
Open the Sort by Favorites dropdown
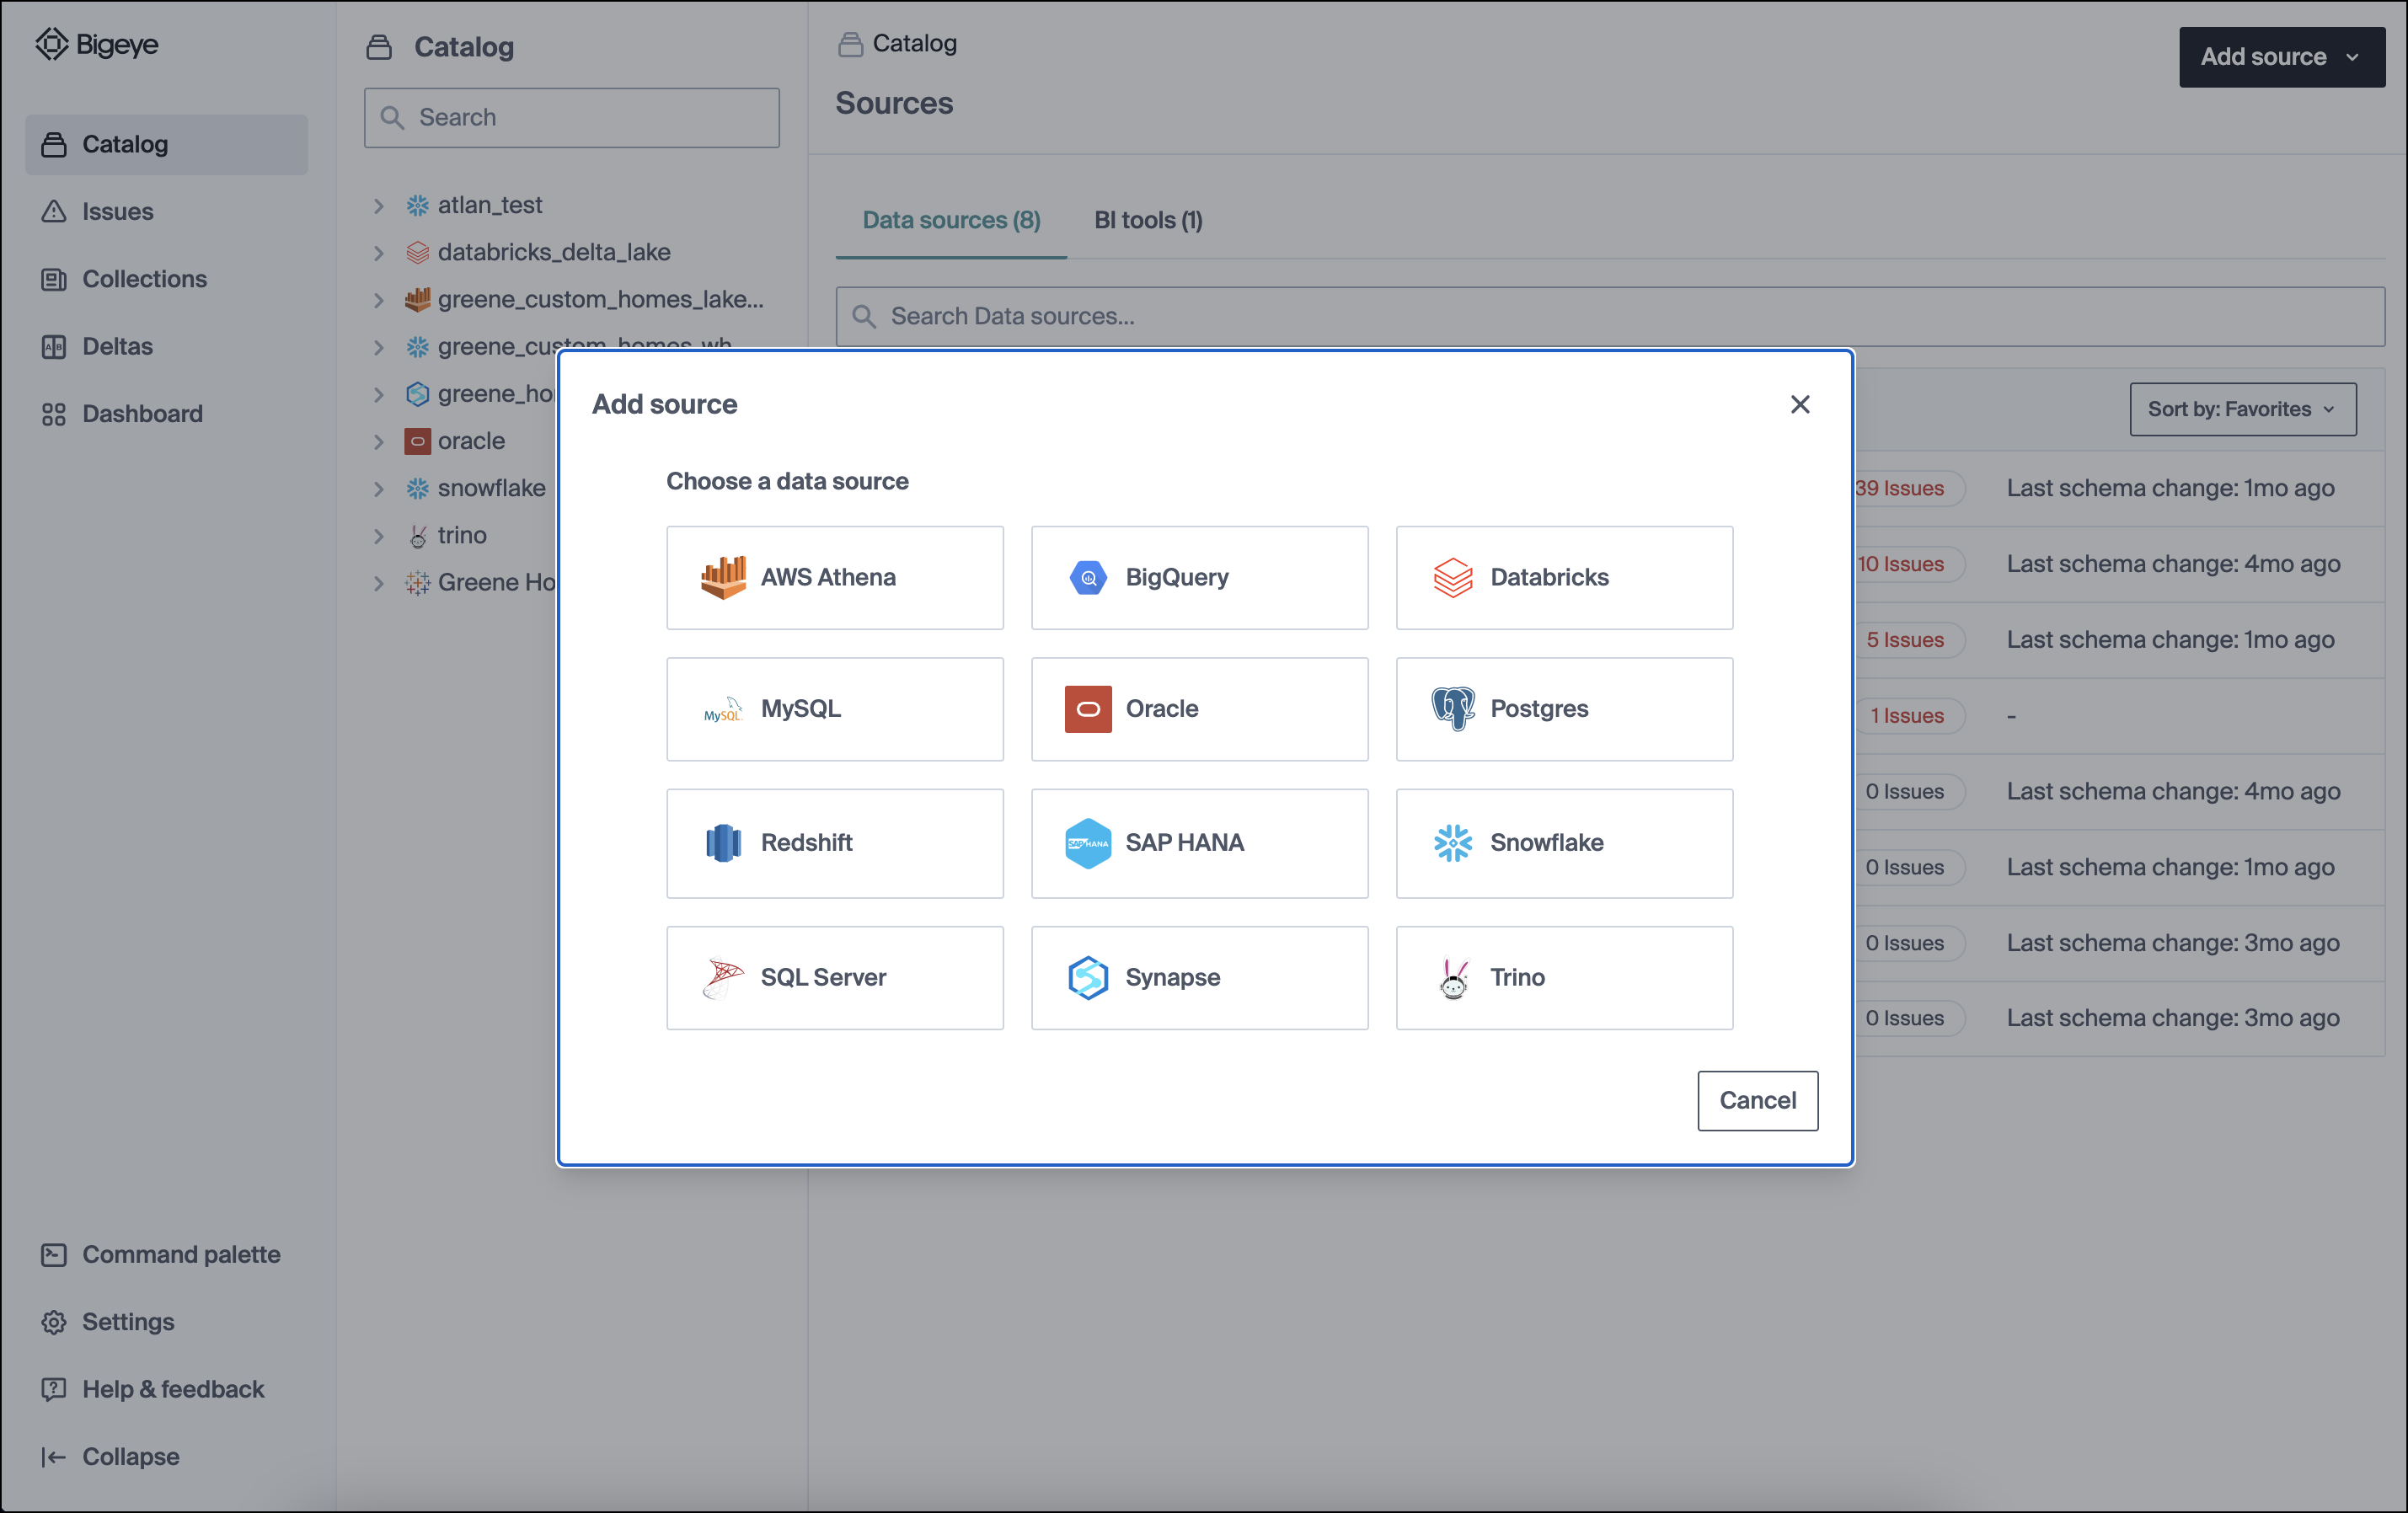pyautogui.click(x=2241, y=409)
